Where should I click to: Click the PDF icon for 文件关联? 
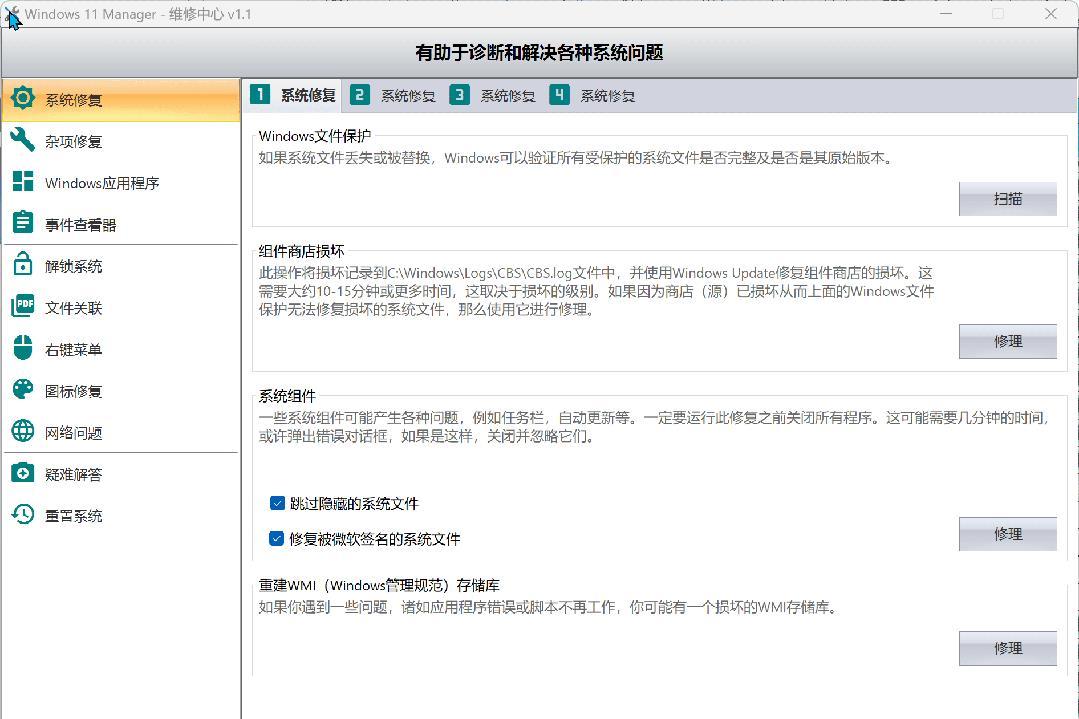[x=23, y=305]
